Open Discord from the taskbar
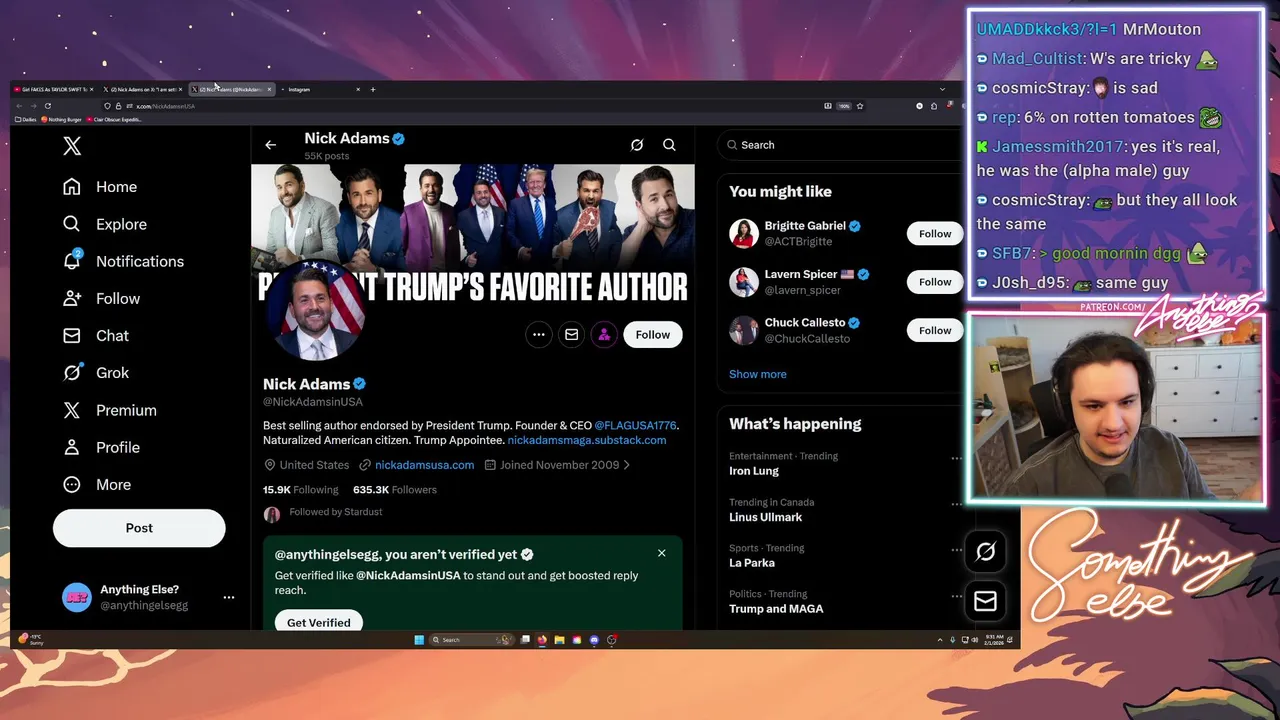Screen dimensions: 1280x720 pos(594,640)
